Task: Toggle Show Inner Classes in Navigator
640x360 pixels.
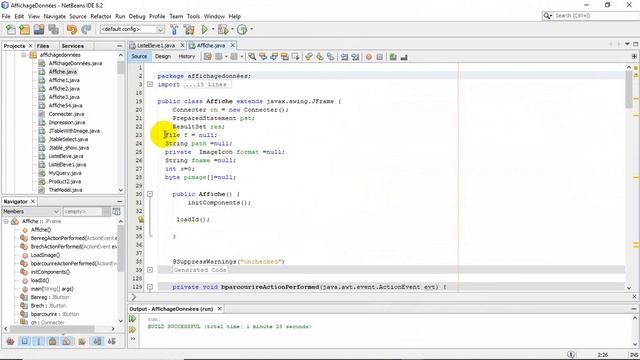Action: (x=67, y=341)
